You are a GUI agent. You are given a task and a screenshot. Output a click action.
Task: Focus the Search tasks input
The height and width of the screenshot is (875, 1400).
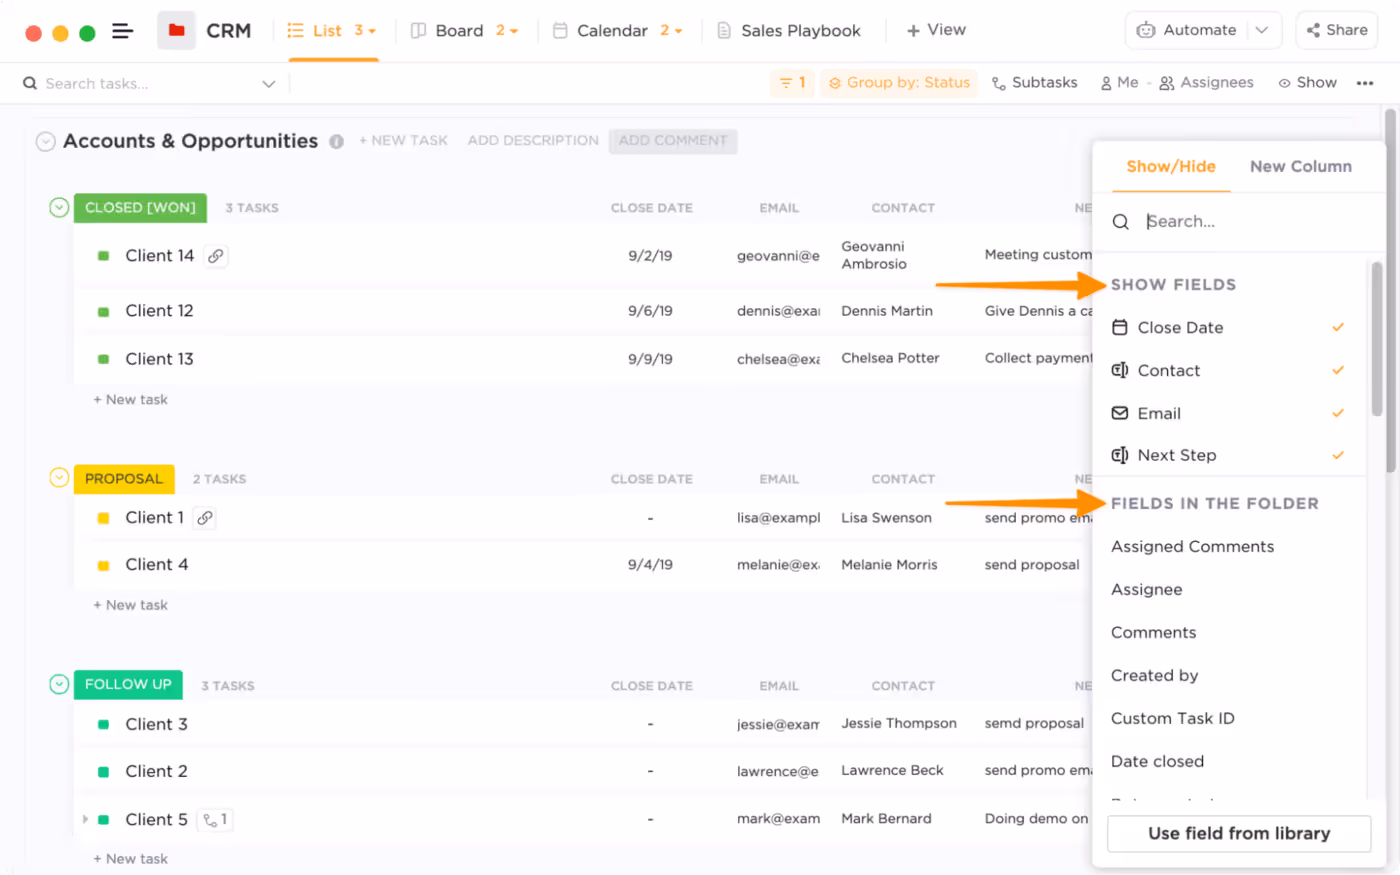point(147,84)
